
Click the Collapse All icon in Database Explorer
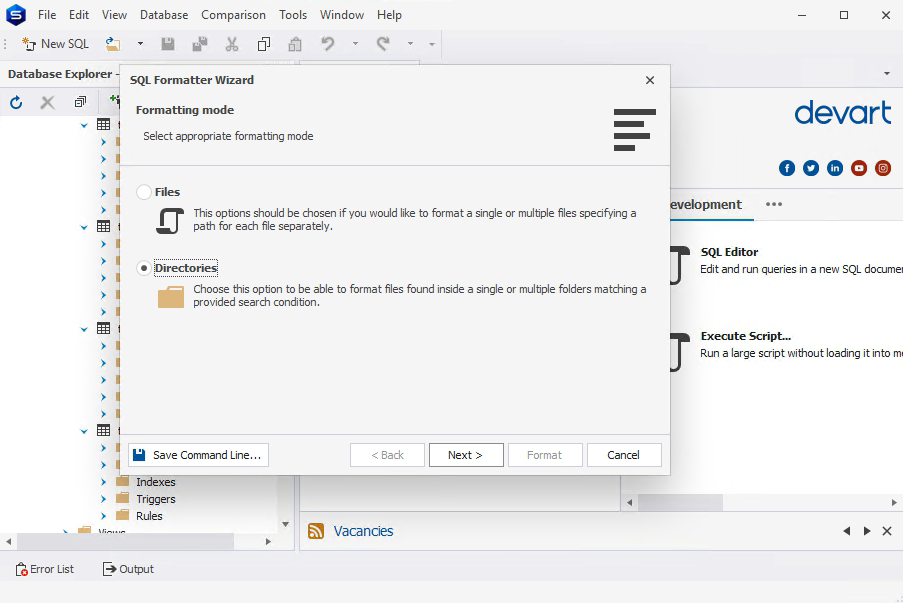(x=80, y=103)
